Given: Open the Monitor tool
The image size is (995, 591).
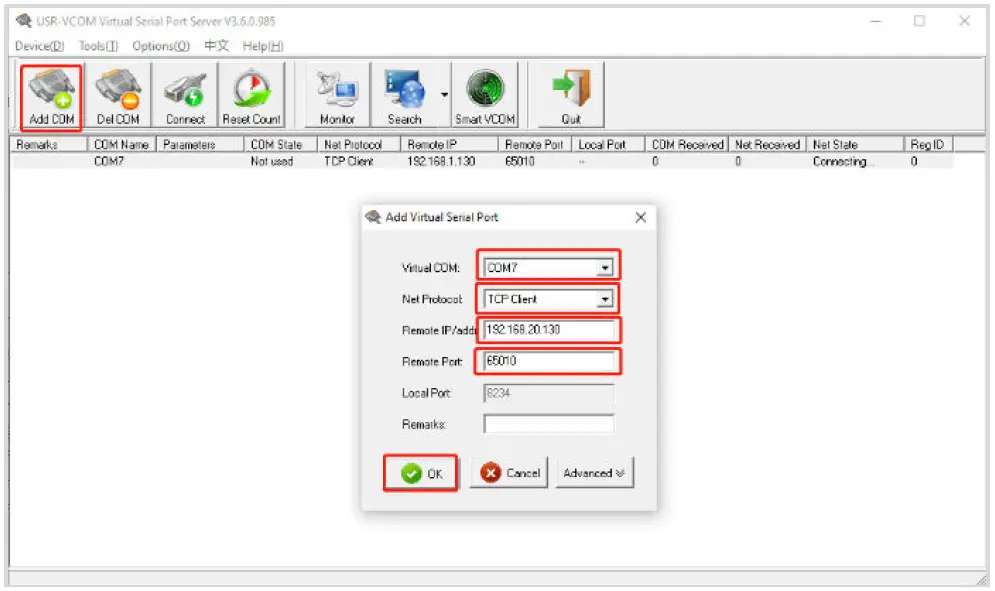Looking at the screenshot, I should click(337, 97).
